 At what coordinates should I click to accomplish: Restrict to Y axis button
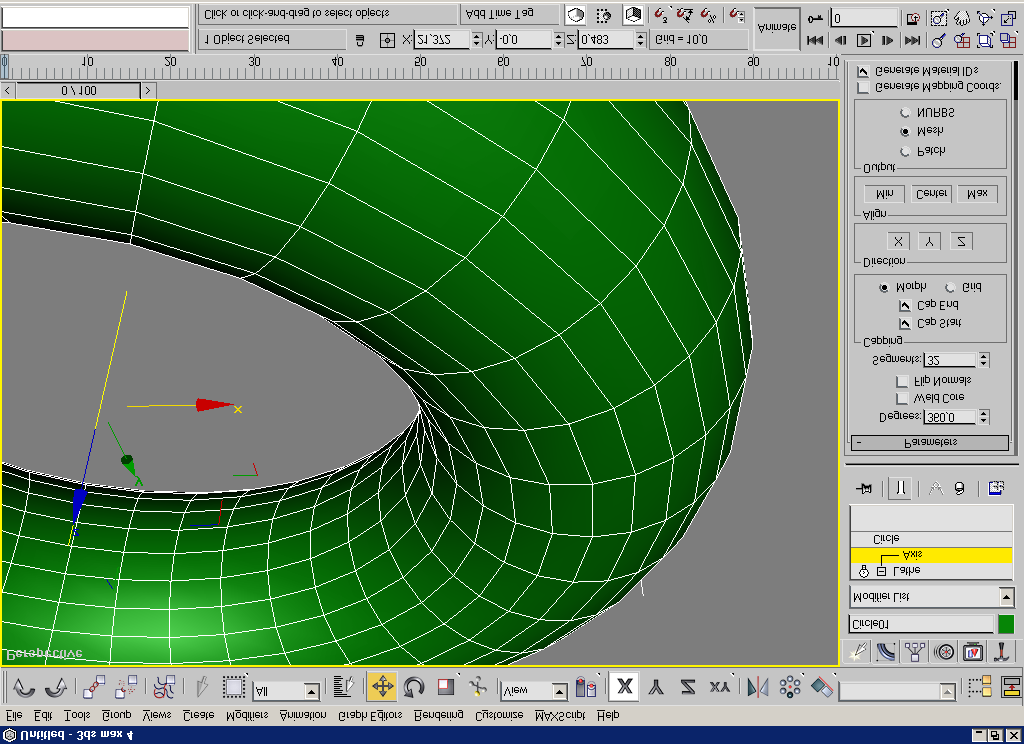click(x=656, y=687)
